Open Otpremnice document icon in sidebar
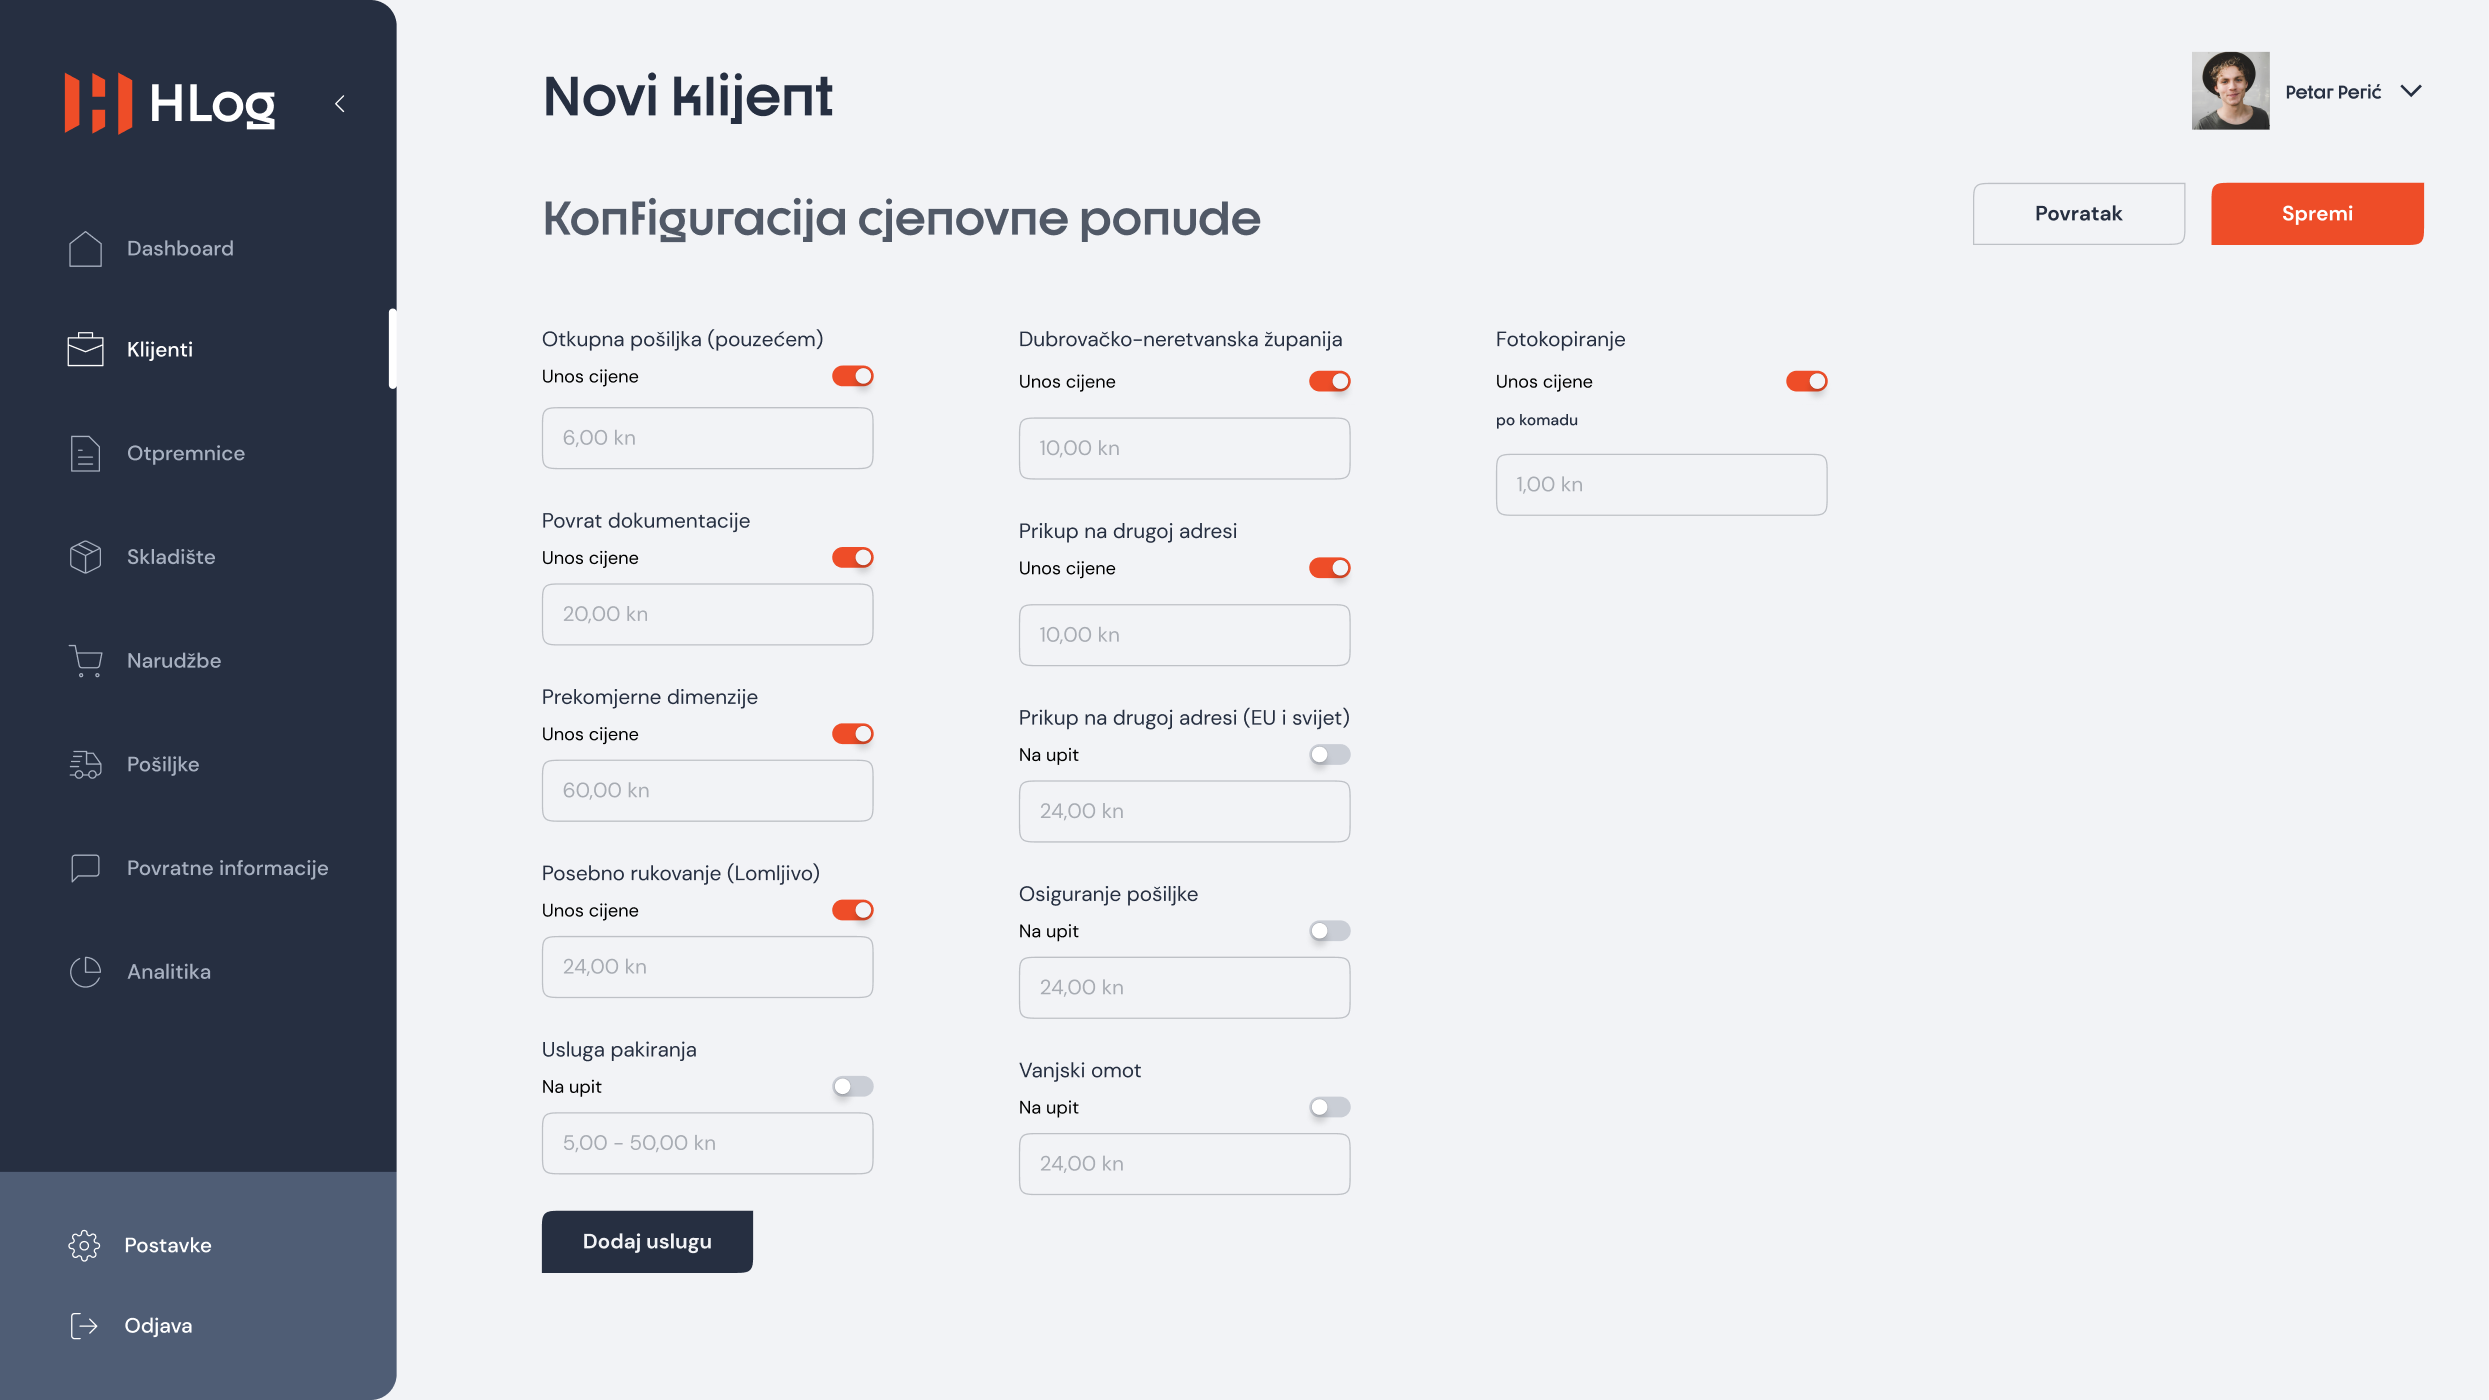Image resolution: width=2489 pixels, height=1400 pixels. click(x=85, y=453)
